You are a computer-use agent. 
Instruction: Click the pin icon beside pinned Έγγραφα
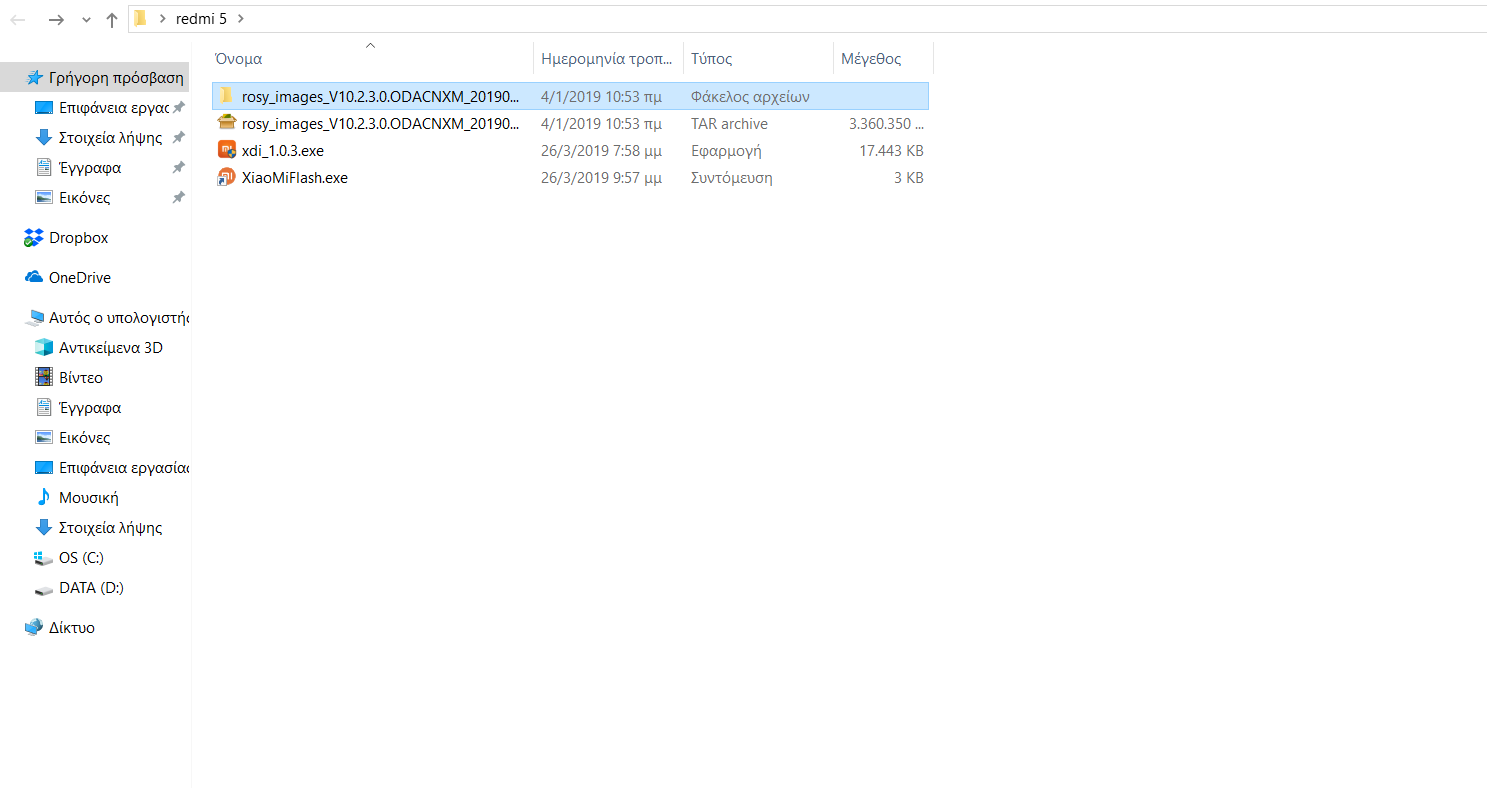coord(178,167)
